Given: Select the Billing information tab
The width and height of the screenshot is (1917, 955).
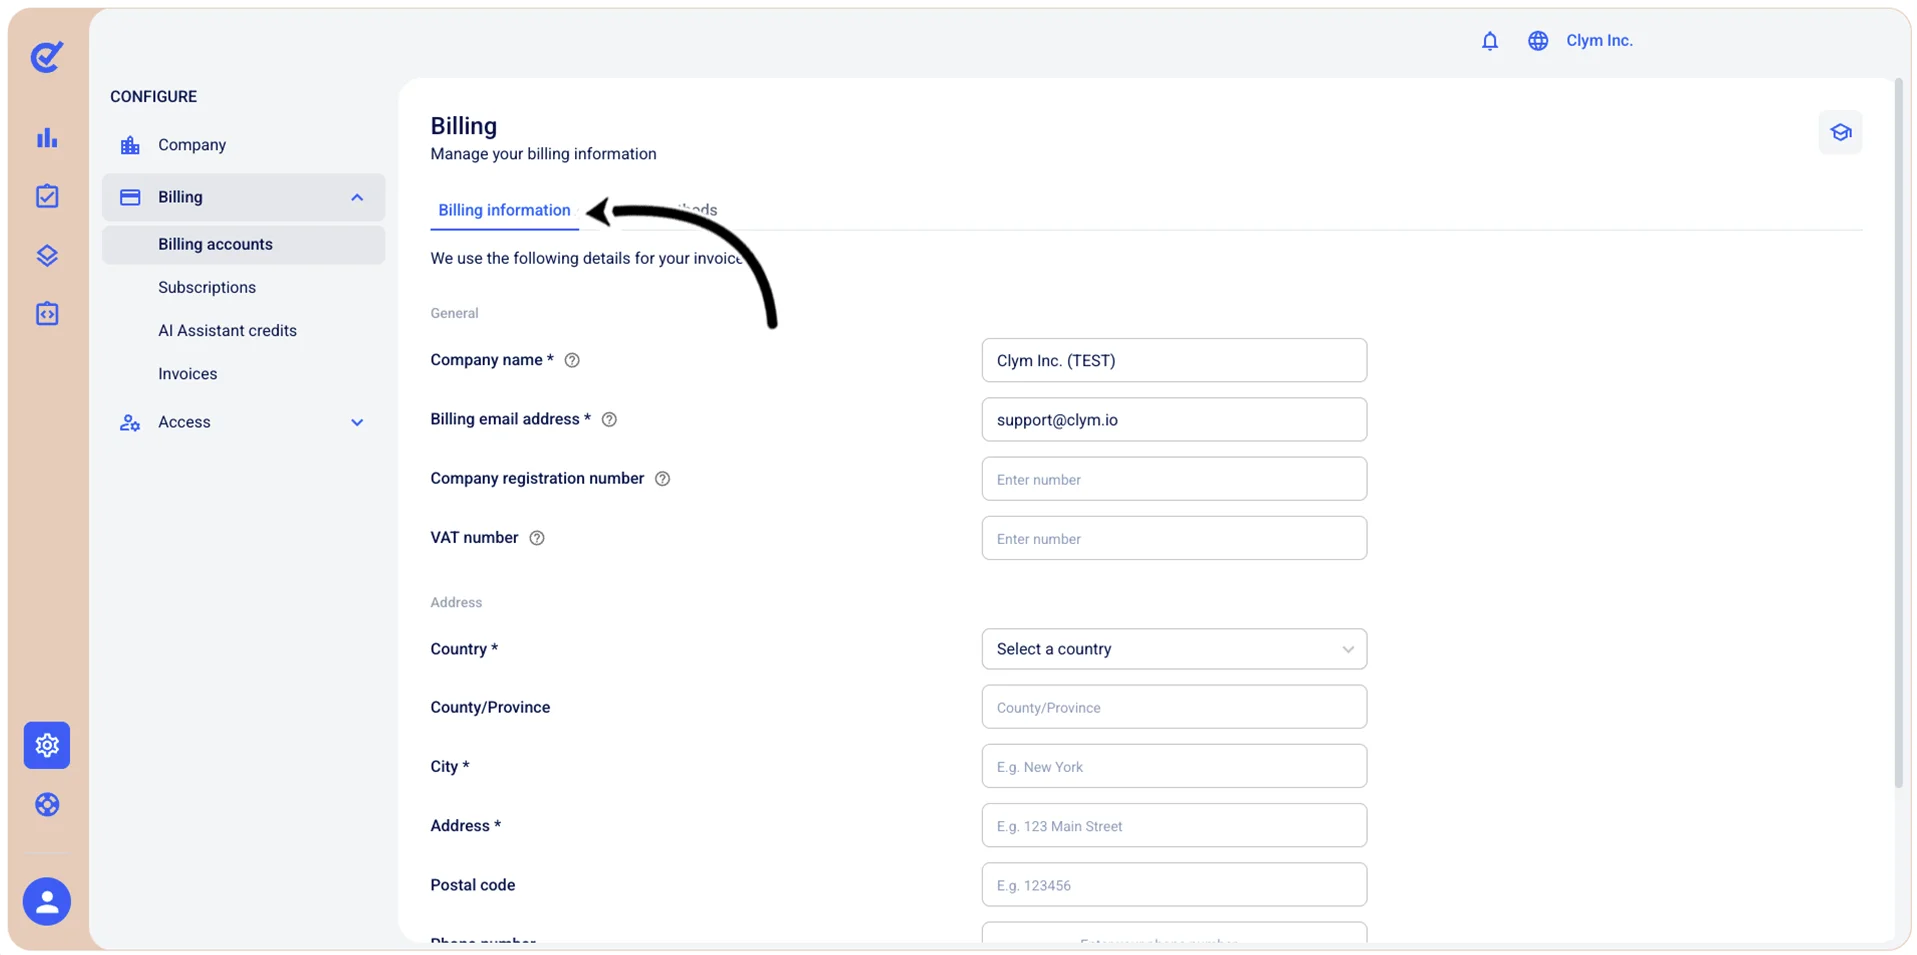Looking at the screenshot, I should 504,210.
